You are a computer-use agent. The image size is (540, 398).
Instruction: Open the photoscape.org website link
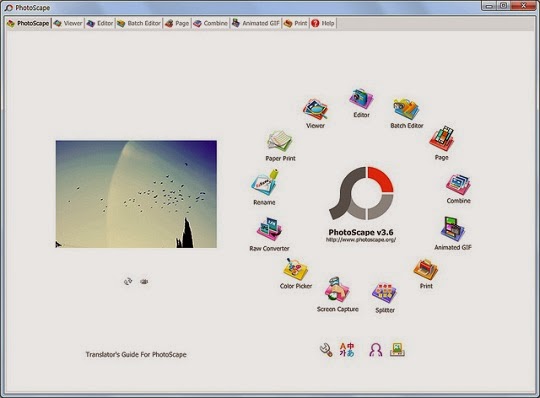(361, 240)
